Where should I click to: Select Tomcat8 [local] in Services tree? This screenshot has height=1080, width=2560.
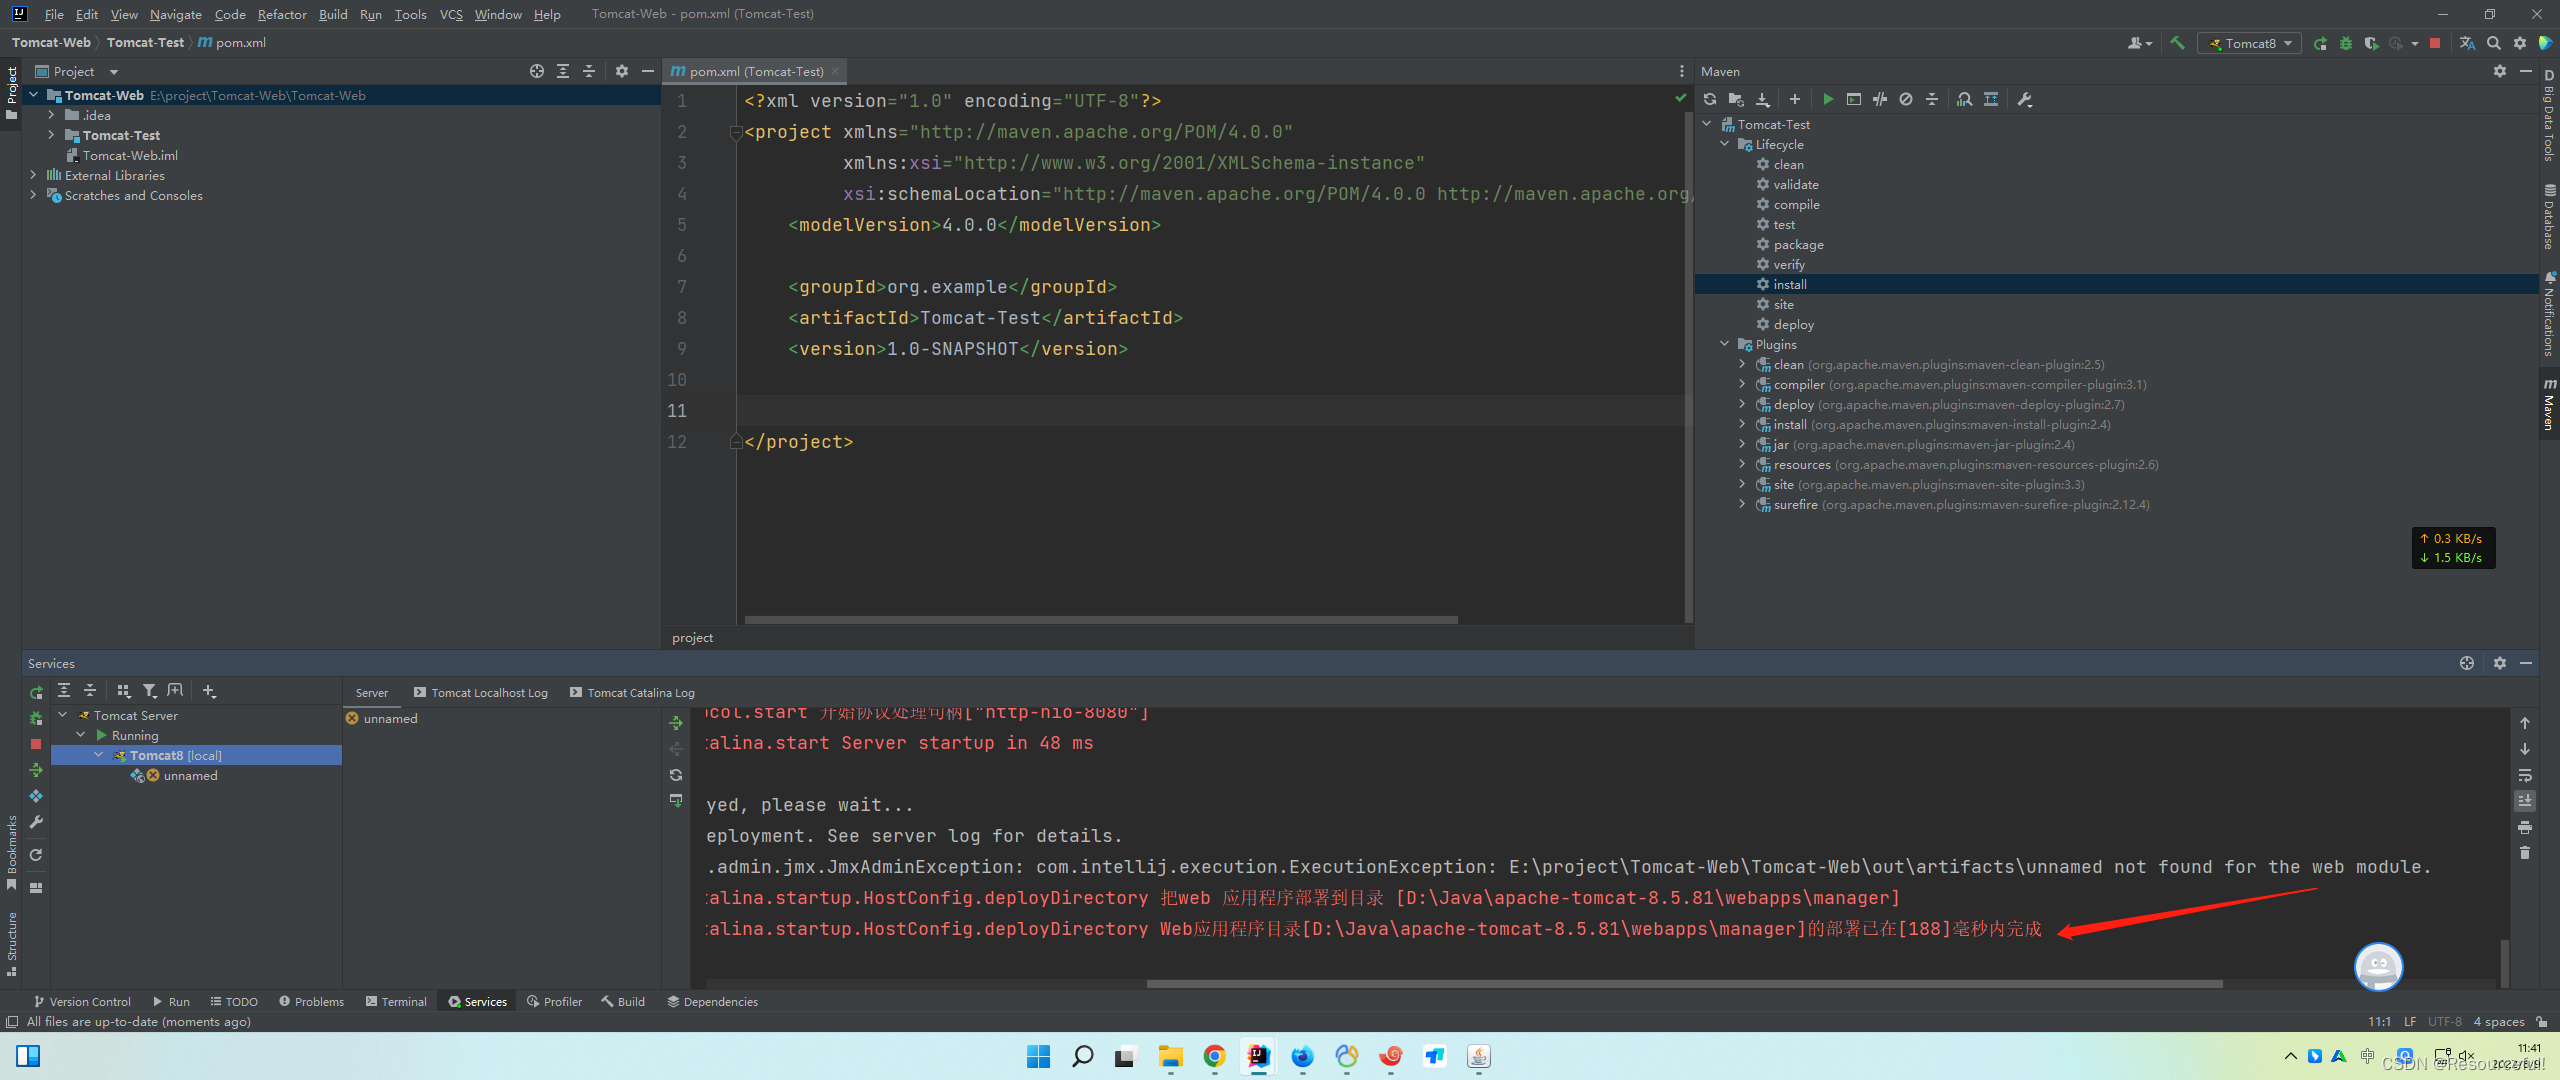click(196, 755)
